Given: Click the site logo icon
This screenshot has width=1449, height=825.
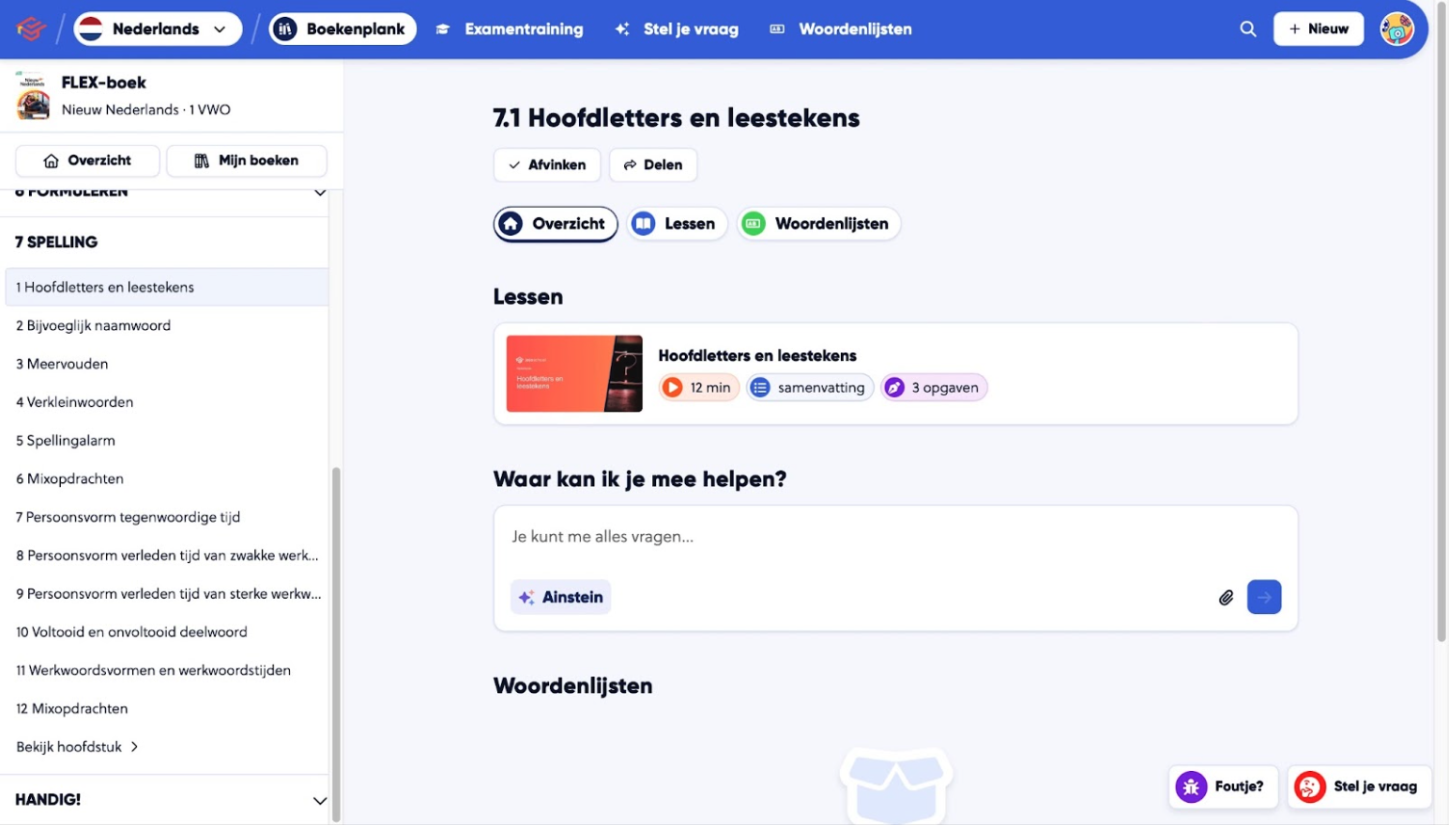Looking at the screenshot, I should coord(31,29).
